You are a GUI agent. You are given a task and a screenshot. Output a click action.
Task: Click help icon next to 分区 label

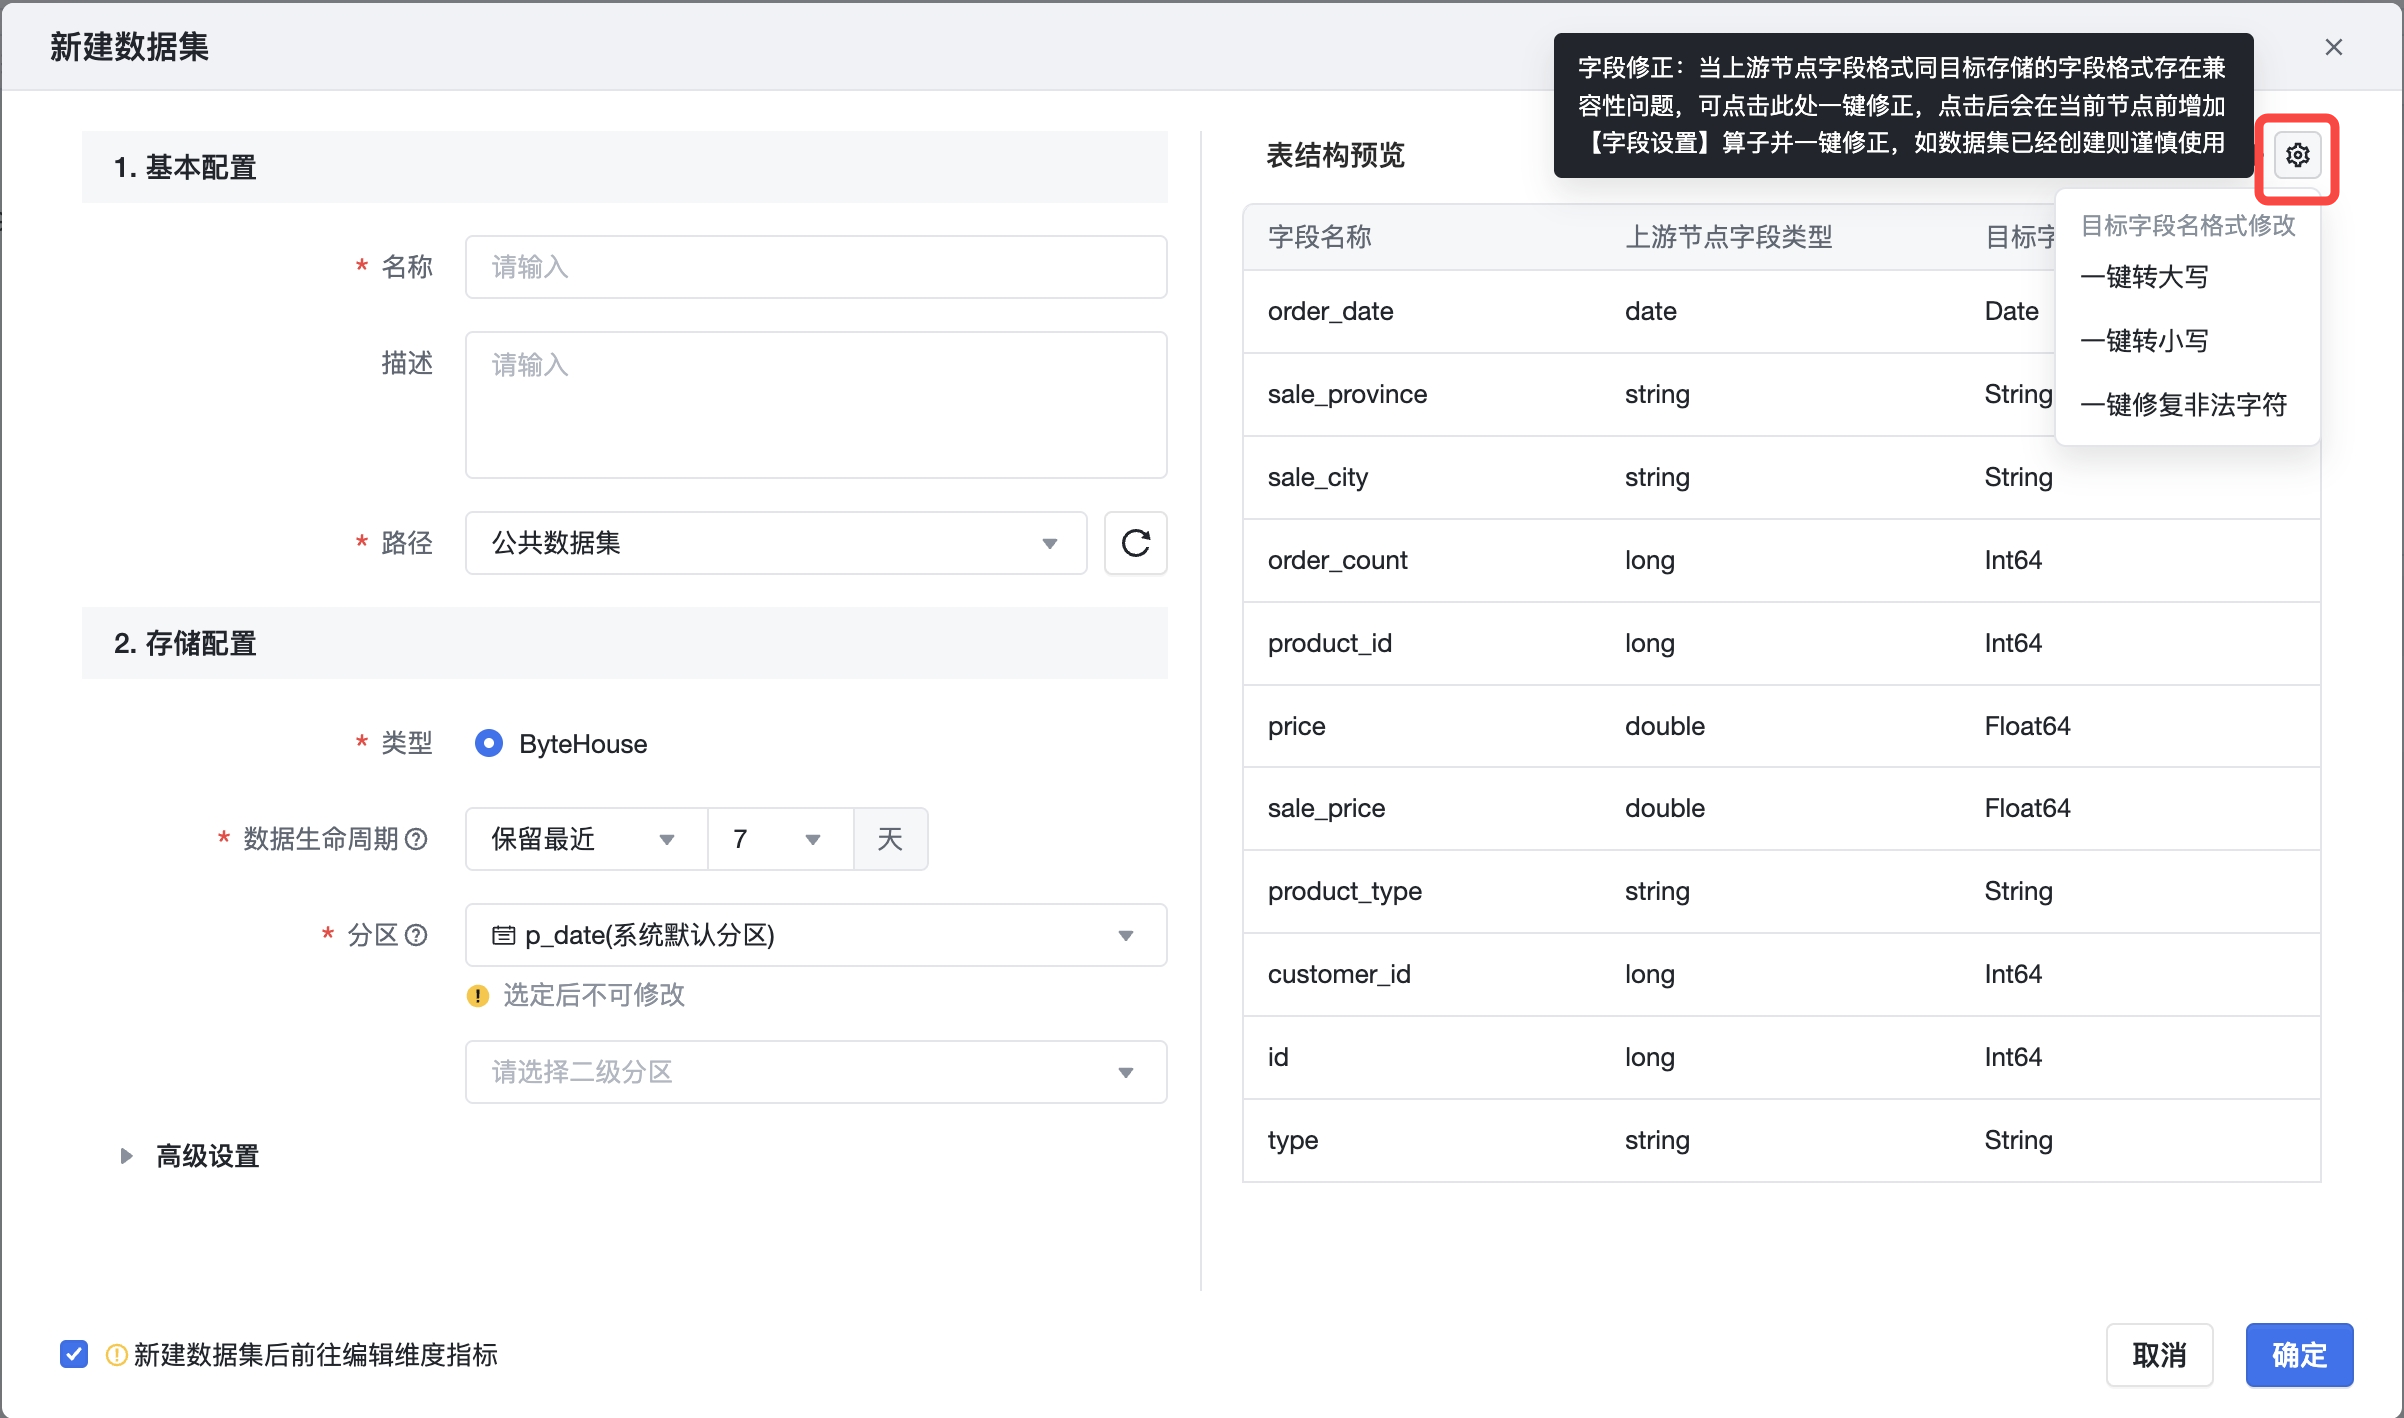tap(417, 935)
